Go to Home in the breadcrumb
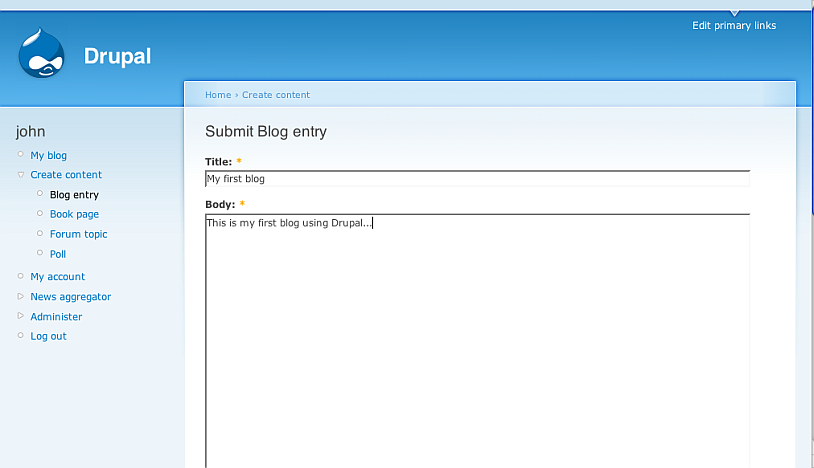This screenshot has width=814, height=468. tap(217, 95)
